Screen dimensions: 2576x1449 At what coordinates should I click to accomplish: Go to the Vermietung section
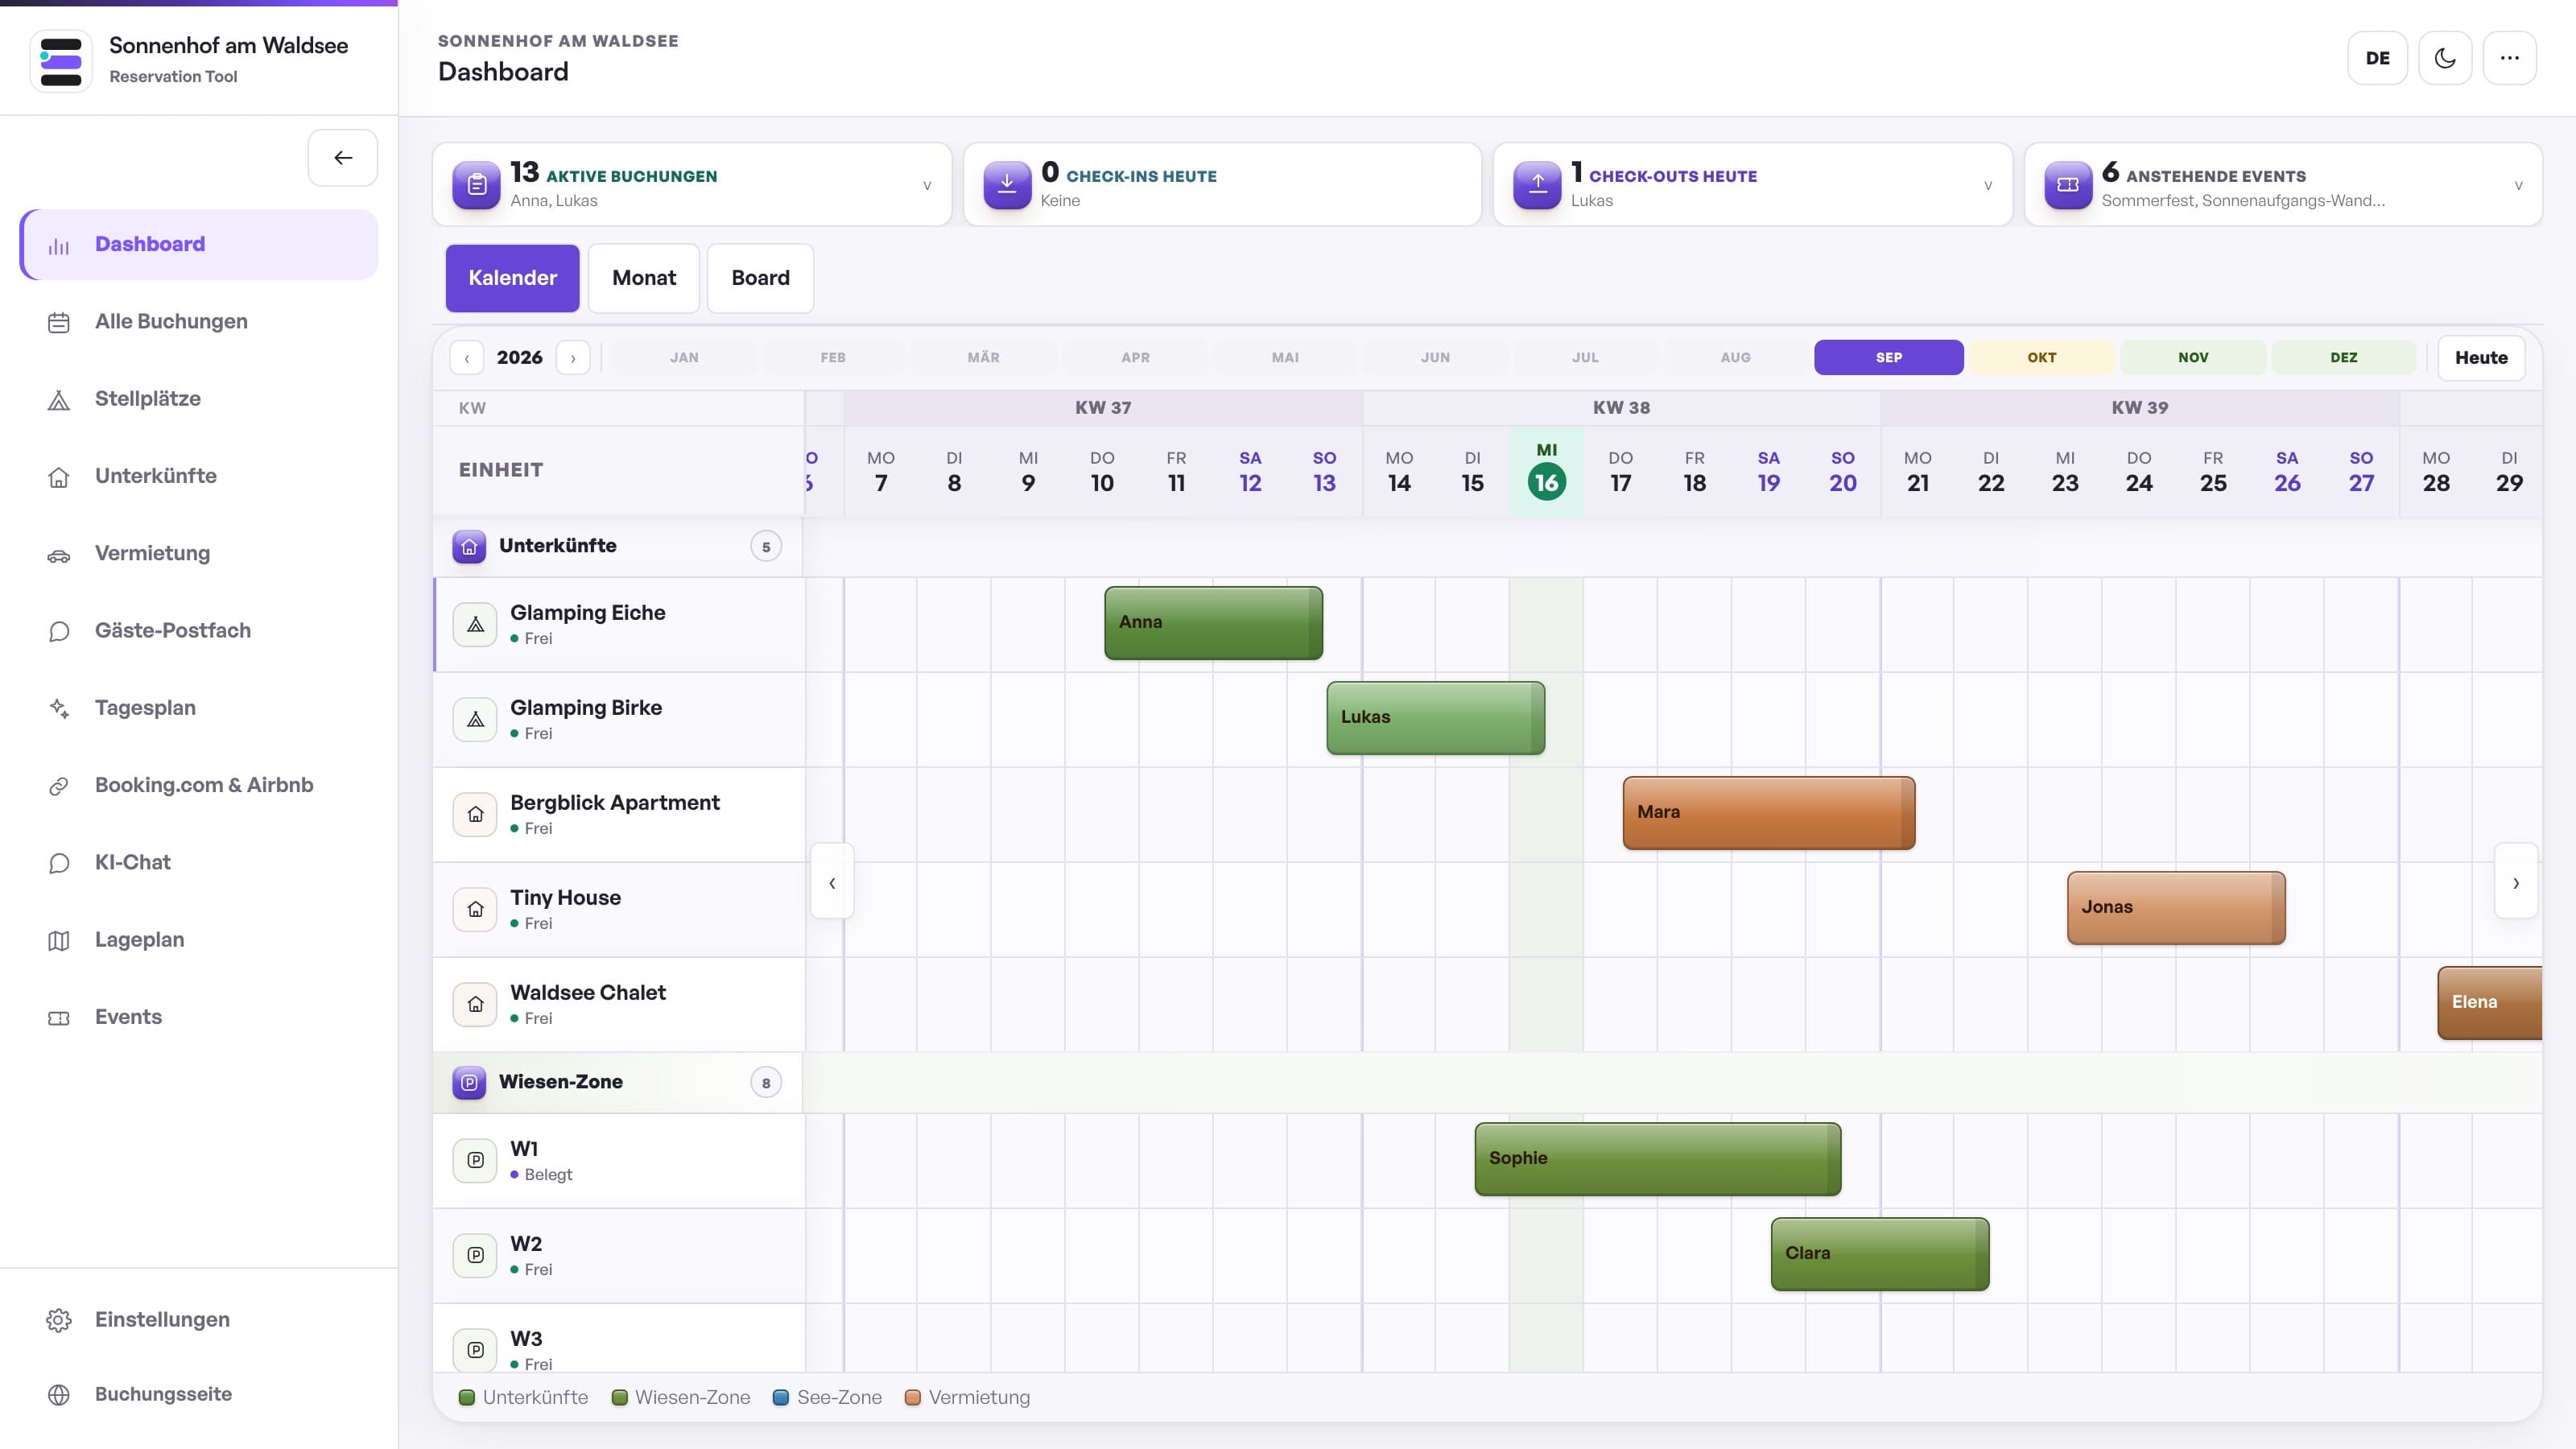click(199, 553)
